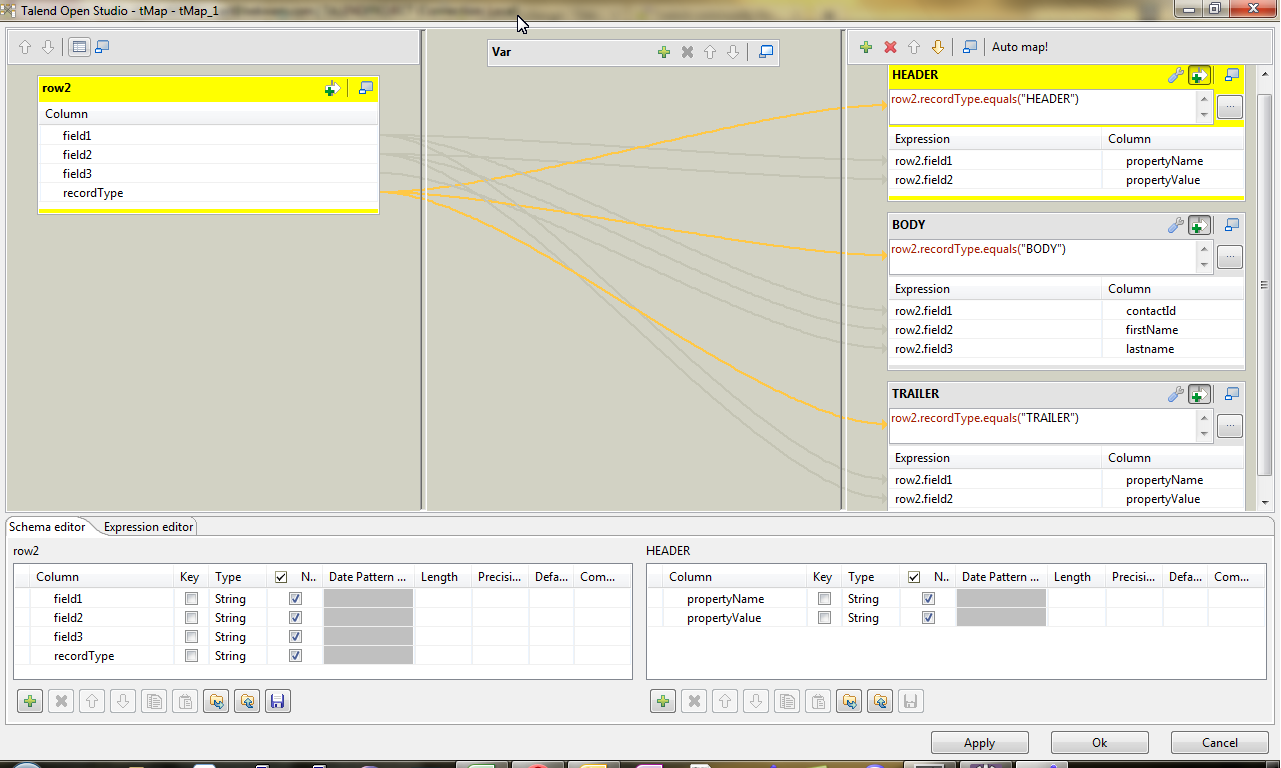1281x768 pixels.
Task: Run Auto map! in the output panel
Action: pyautogui.click(x=1019, y=46)
